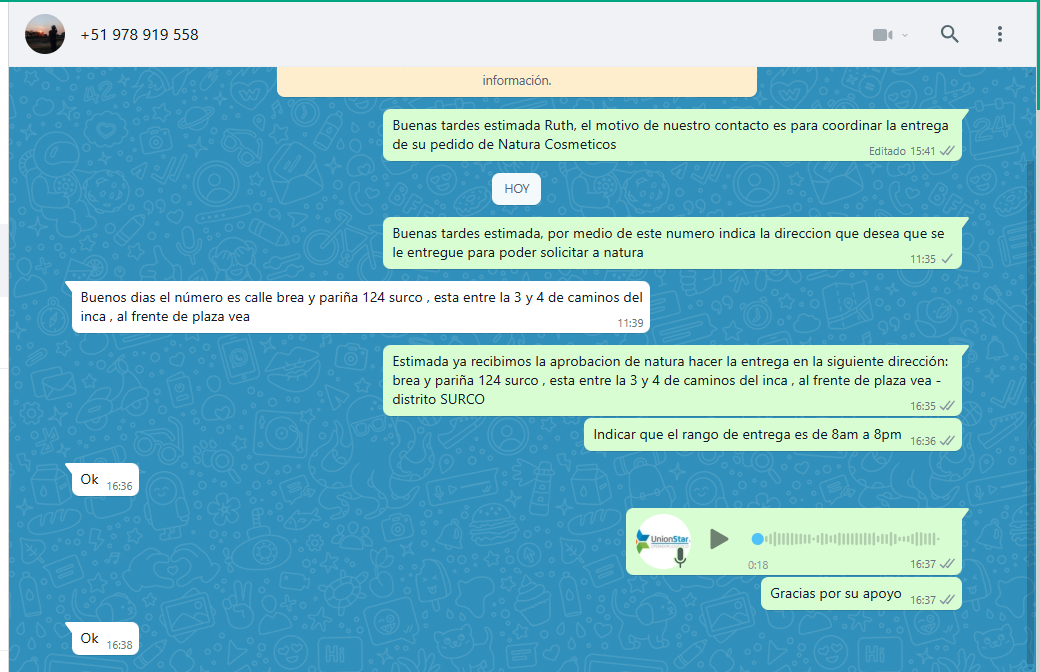Select the "Gracias por su apoyo" message
The image size is (1040, 672).
pyautogui.click(x=835, y=593)
